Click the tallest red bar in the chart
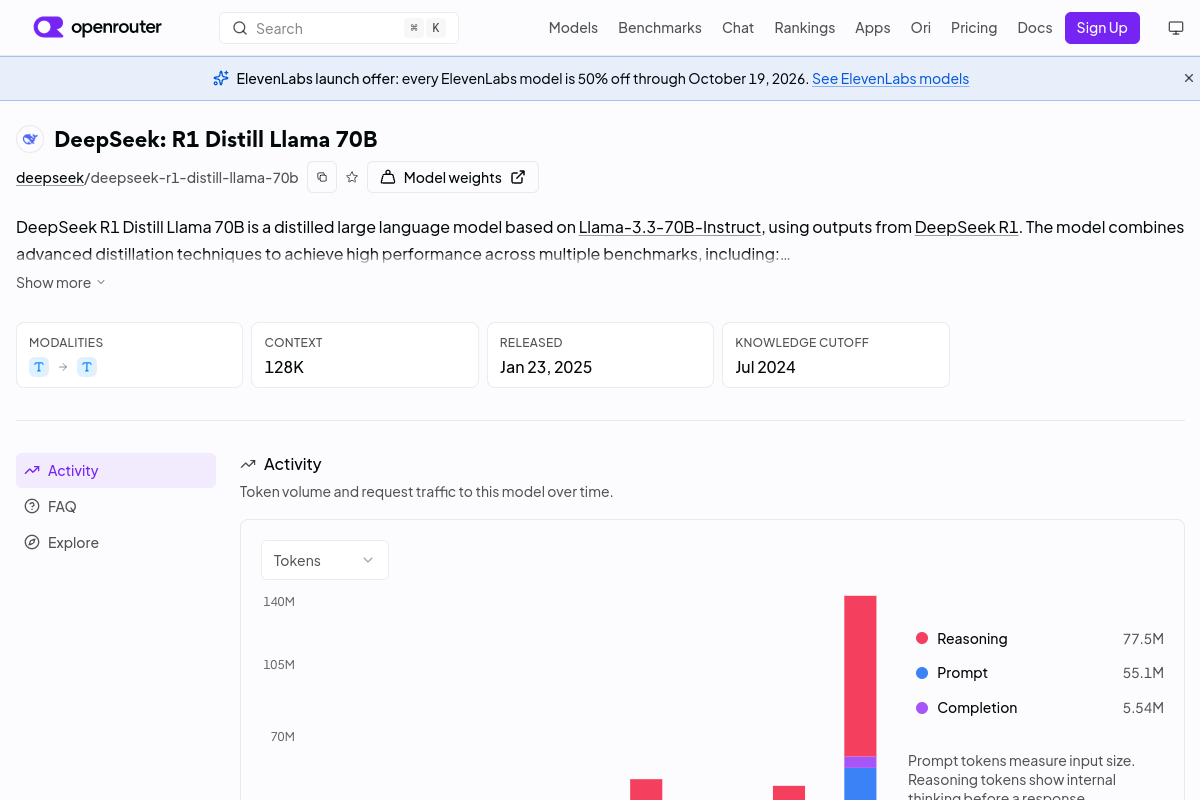Screen dimensions: 1200x800 (860, 676)
